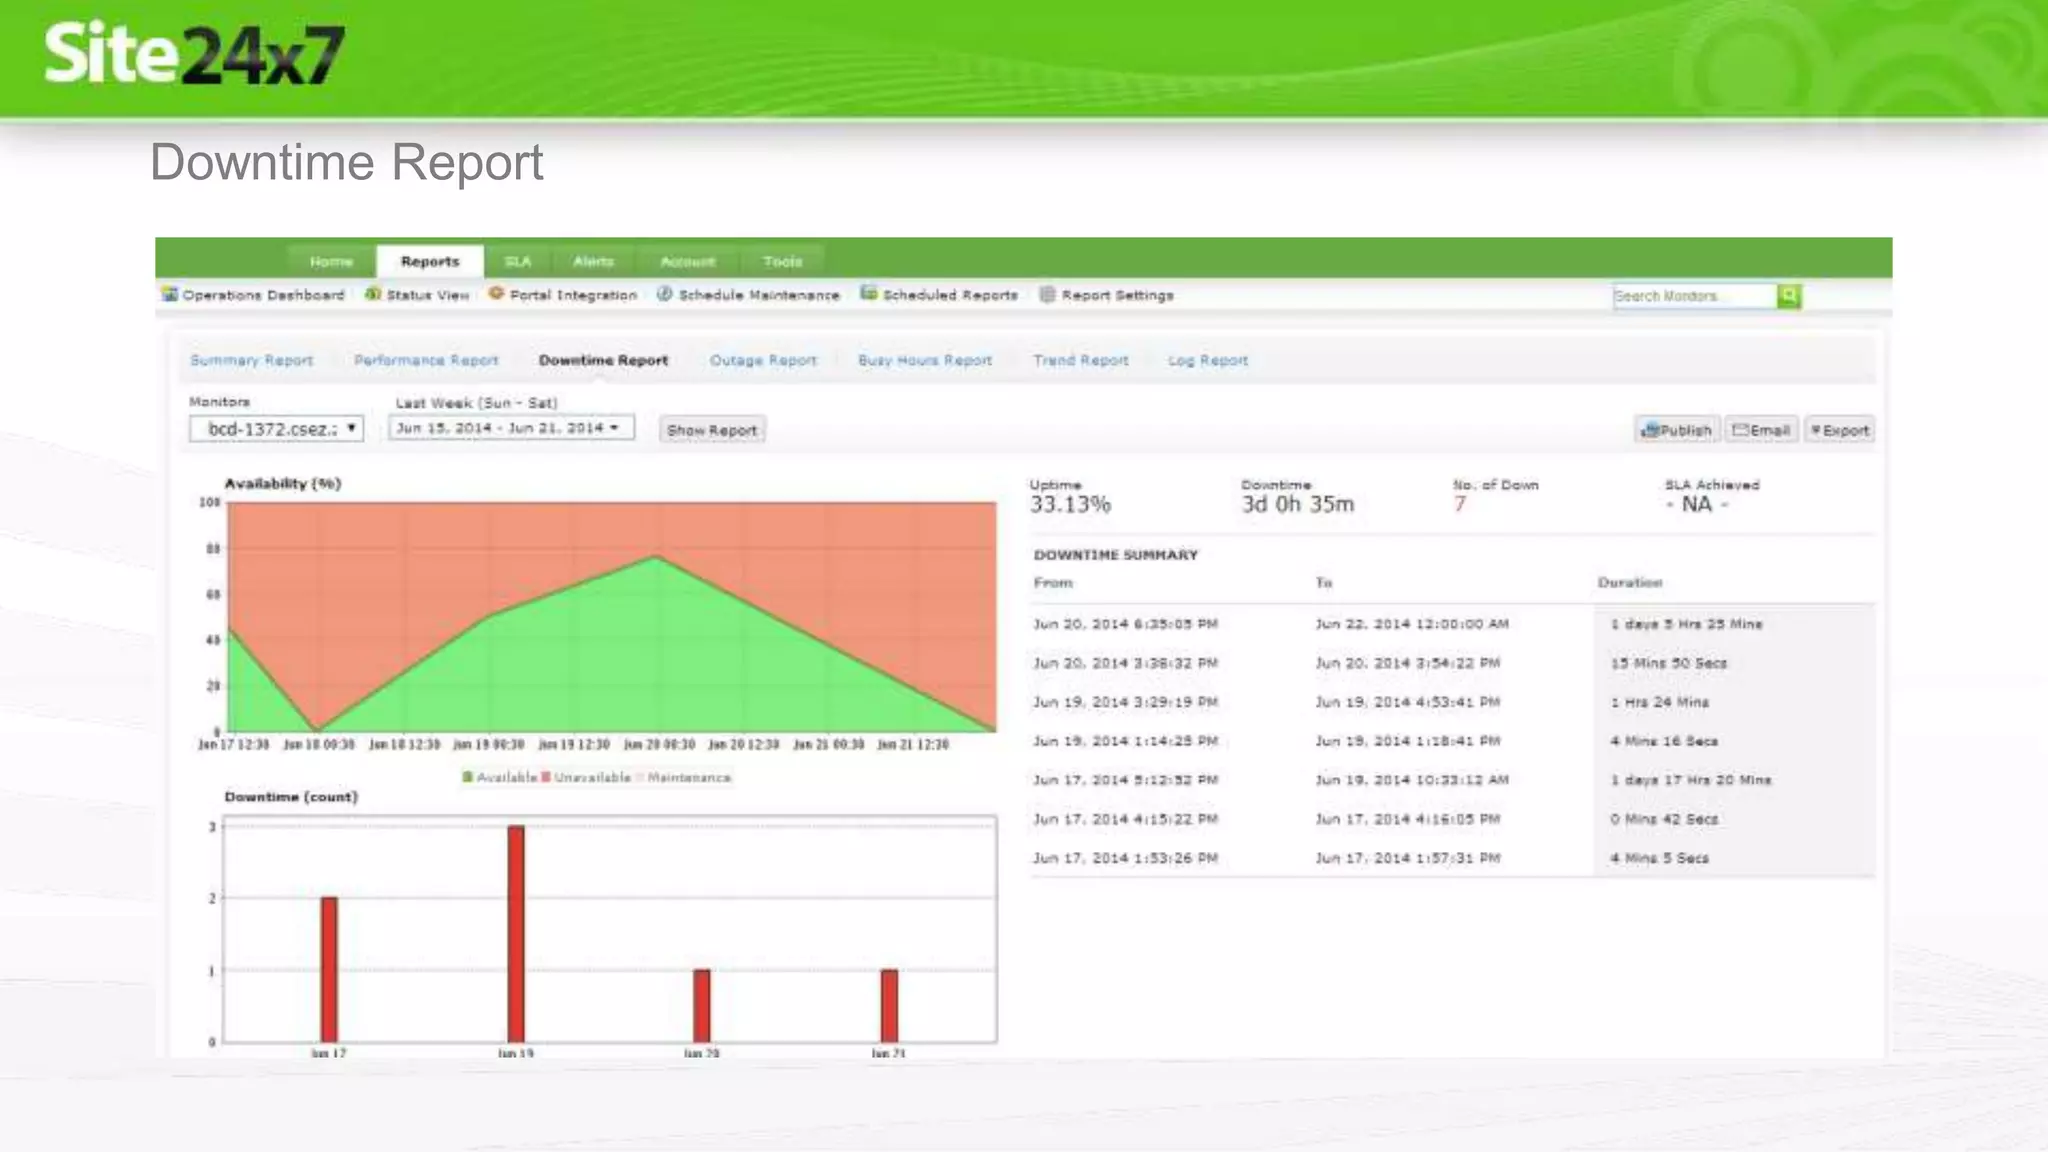Viewport: 2048px width, 1152px height.
Task: Open the Outage Report tab
Action: click(x=763, y=360)
